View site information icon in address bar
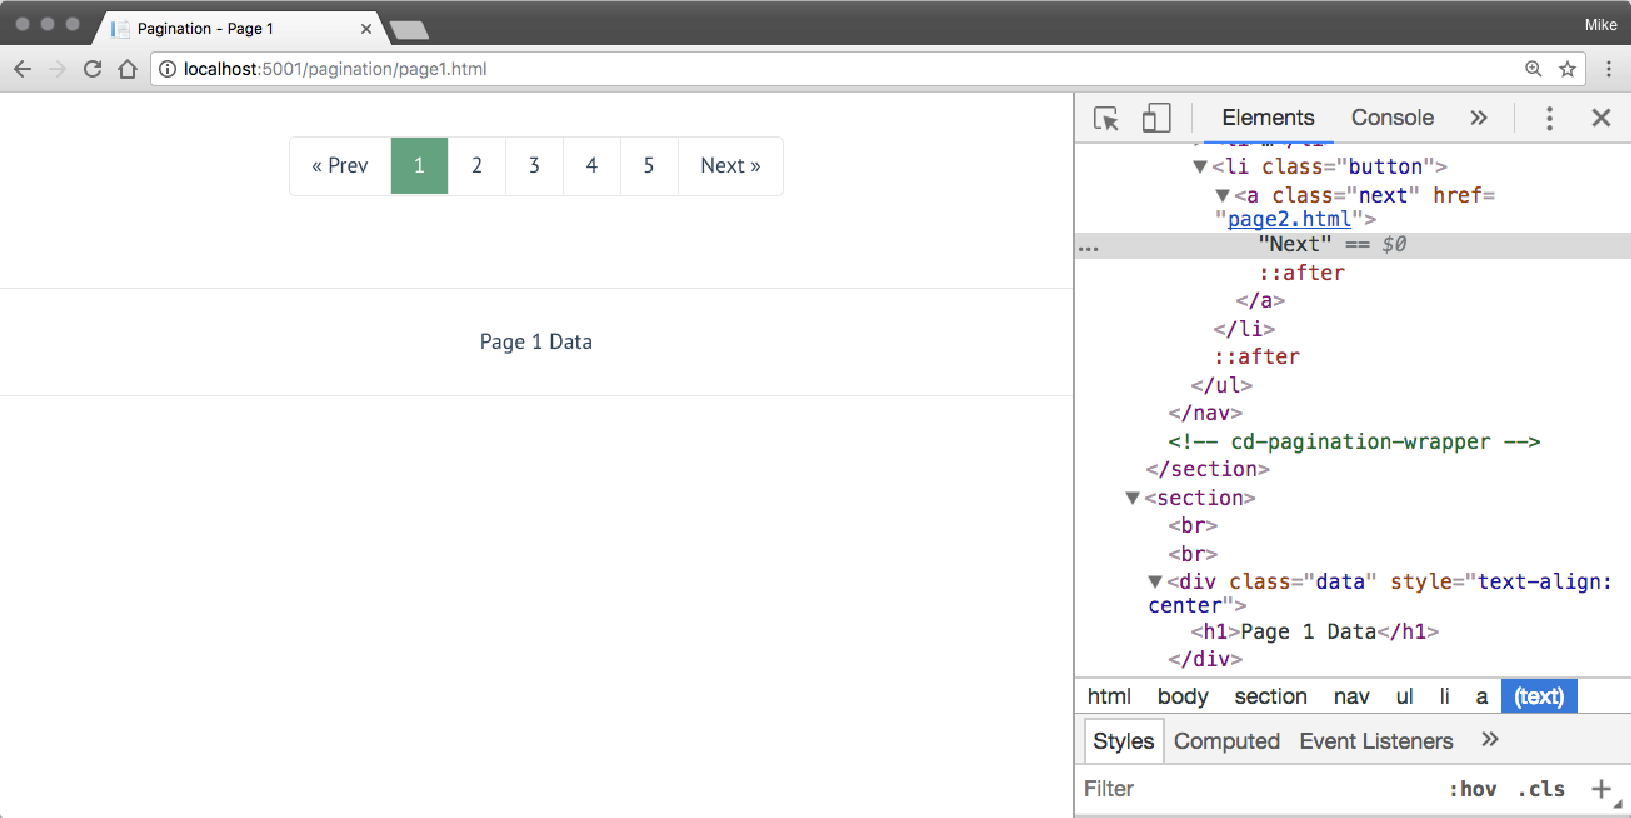This screenshot has width=1631, height=818. point(167,69)
